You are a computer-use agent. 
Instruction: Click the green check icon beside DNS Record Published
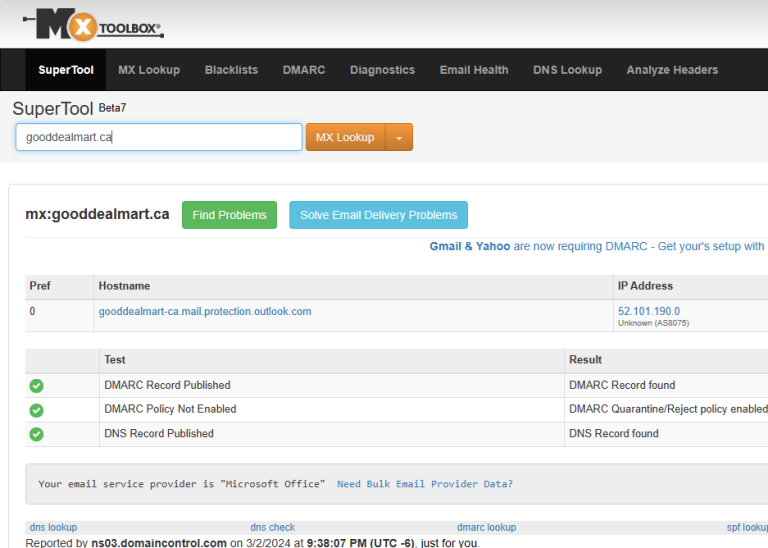(36, 434)
